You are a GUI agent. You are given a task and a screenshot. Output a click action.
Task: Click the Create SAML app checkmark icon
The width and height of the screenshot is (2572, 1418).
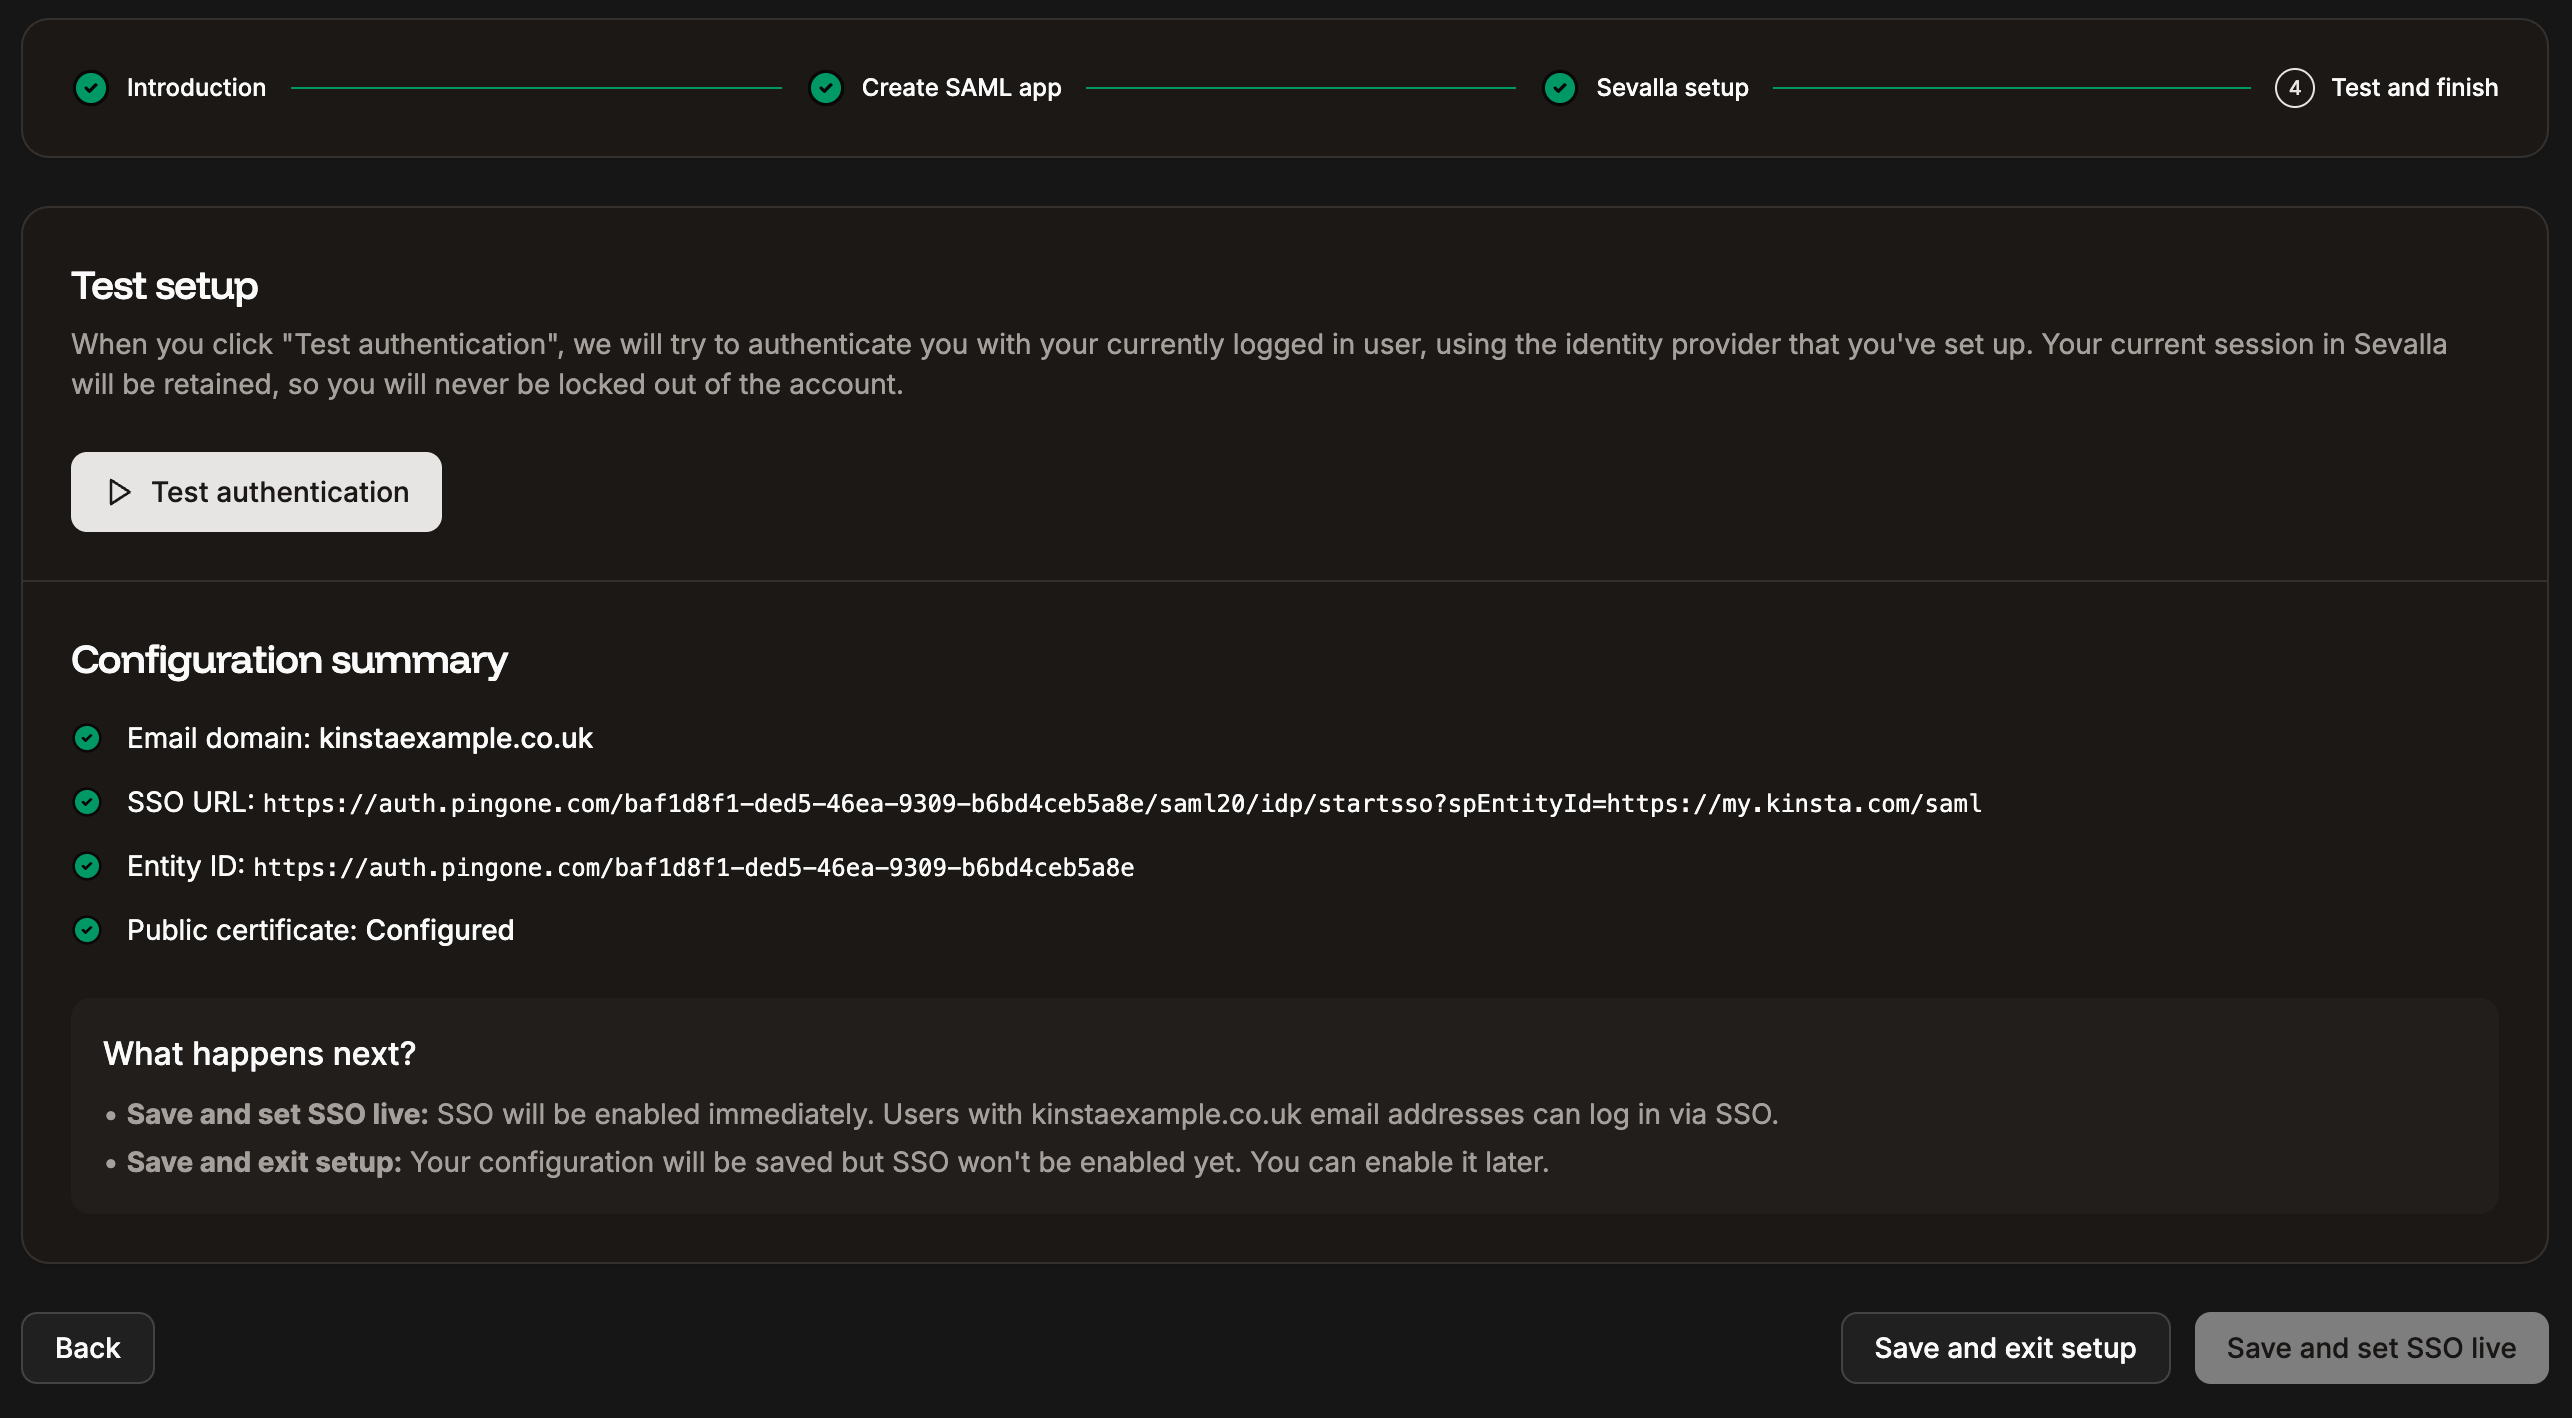[x=826, y=87]
